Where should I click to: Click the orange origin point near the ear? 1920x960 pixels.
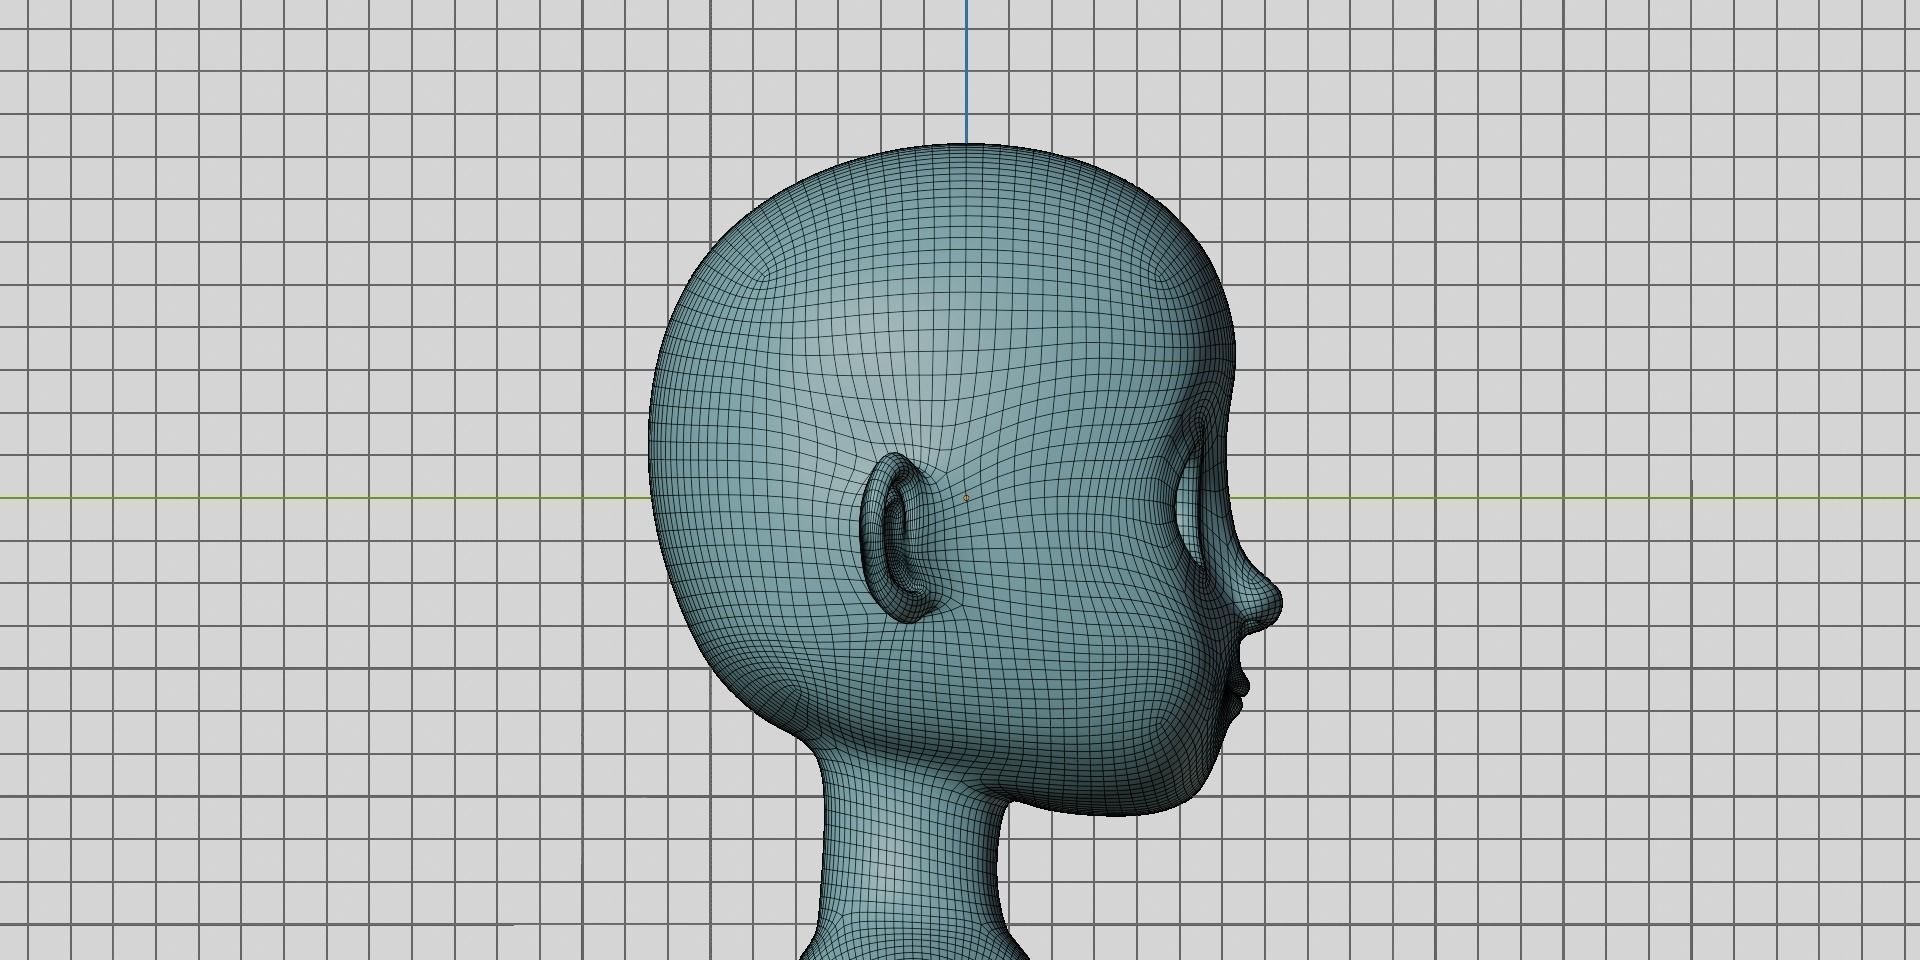tap(966, 497)
